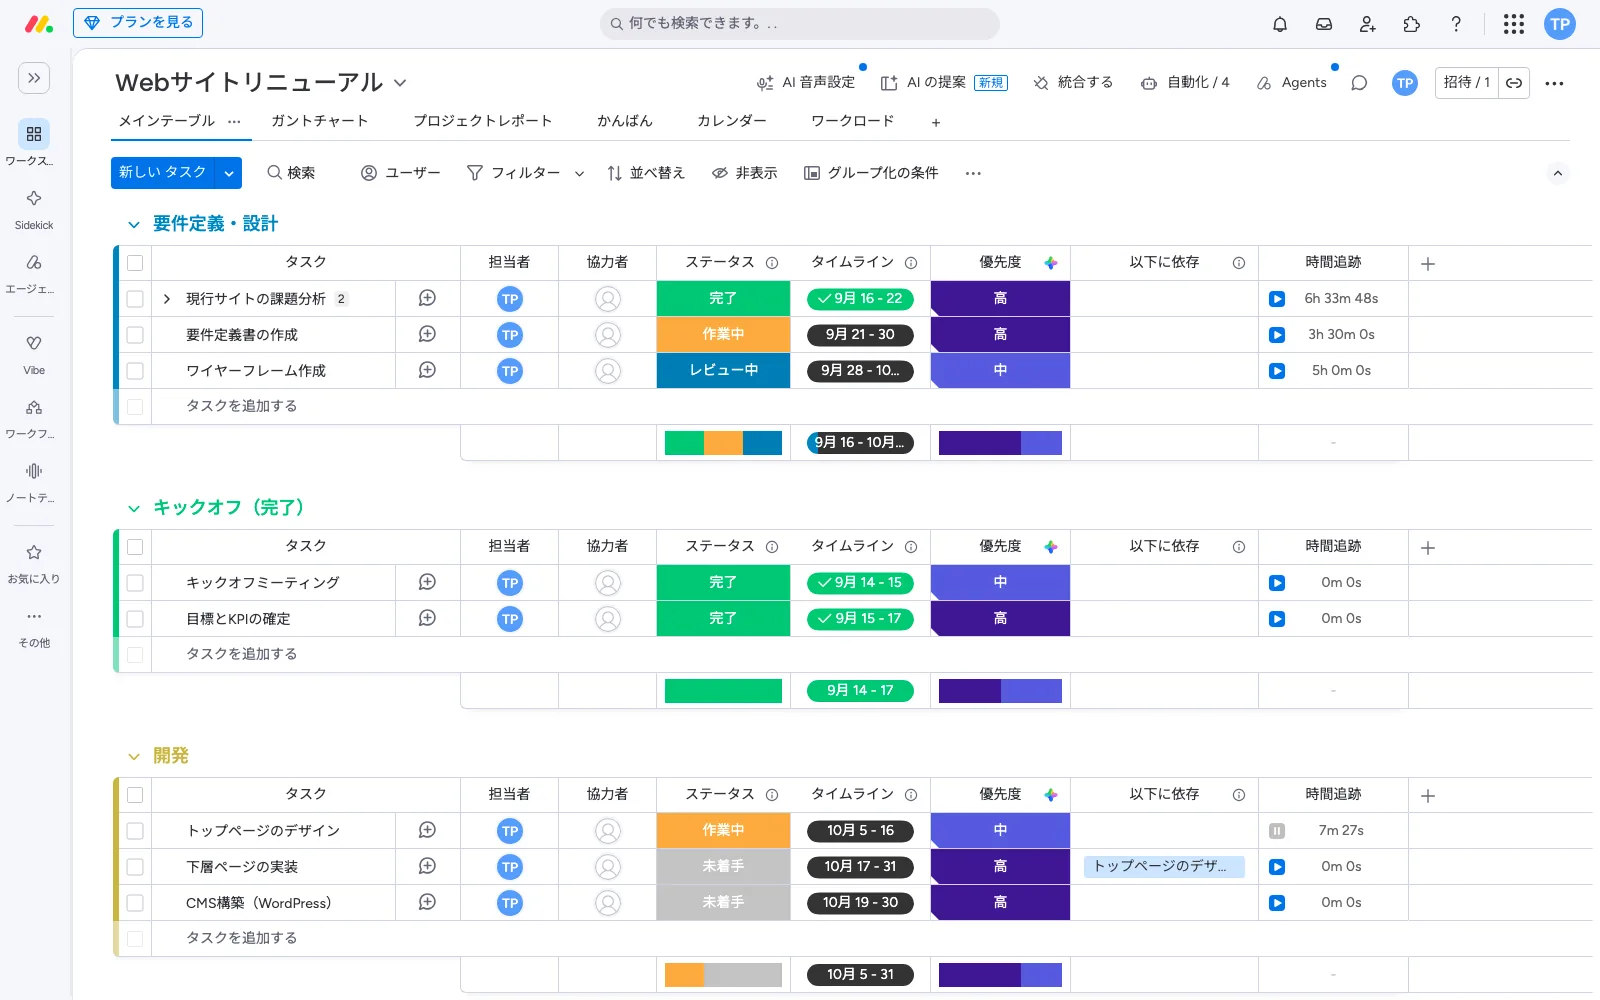
Task: Open 自動化 / 4 automations
Action: [x=1185, y=83]
